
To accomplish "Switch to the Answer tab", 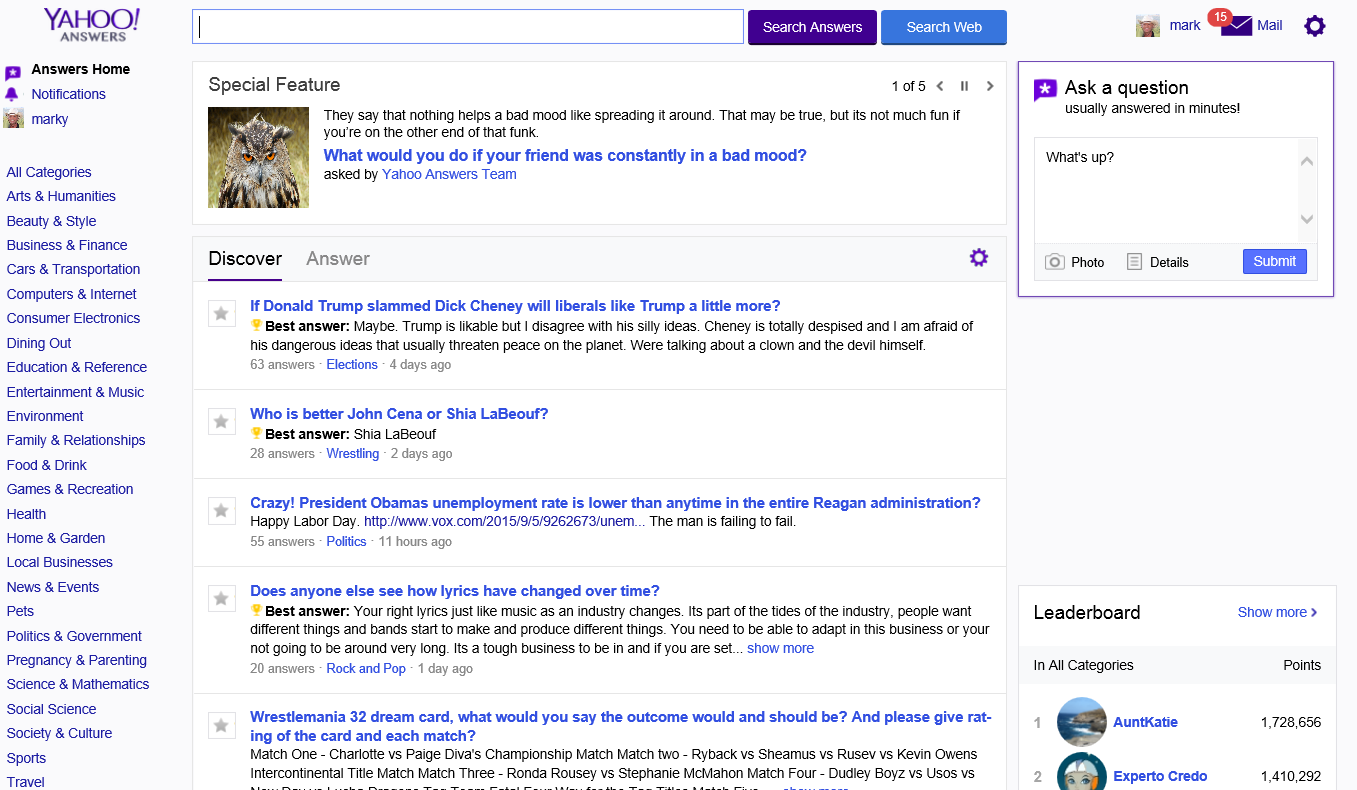I will coord(338,258).
